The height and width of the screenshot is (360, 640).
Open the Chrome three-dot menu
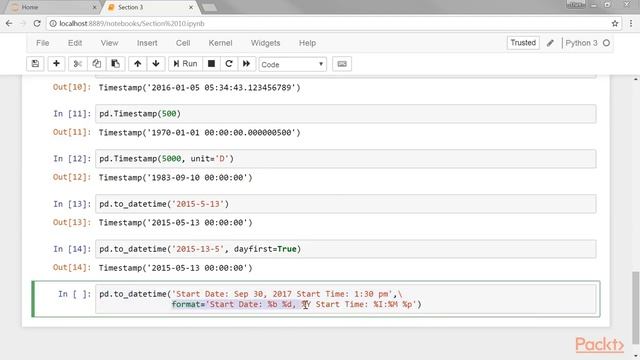click(x=631, y=24)
